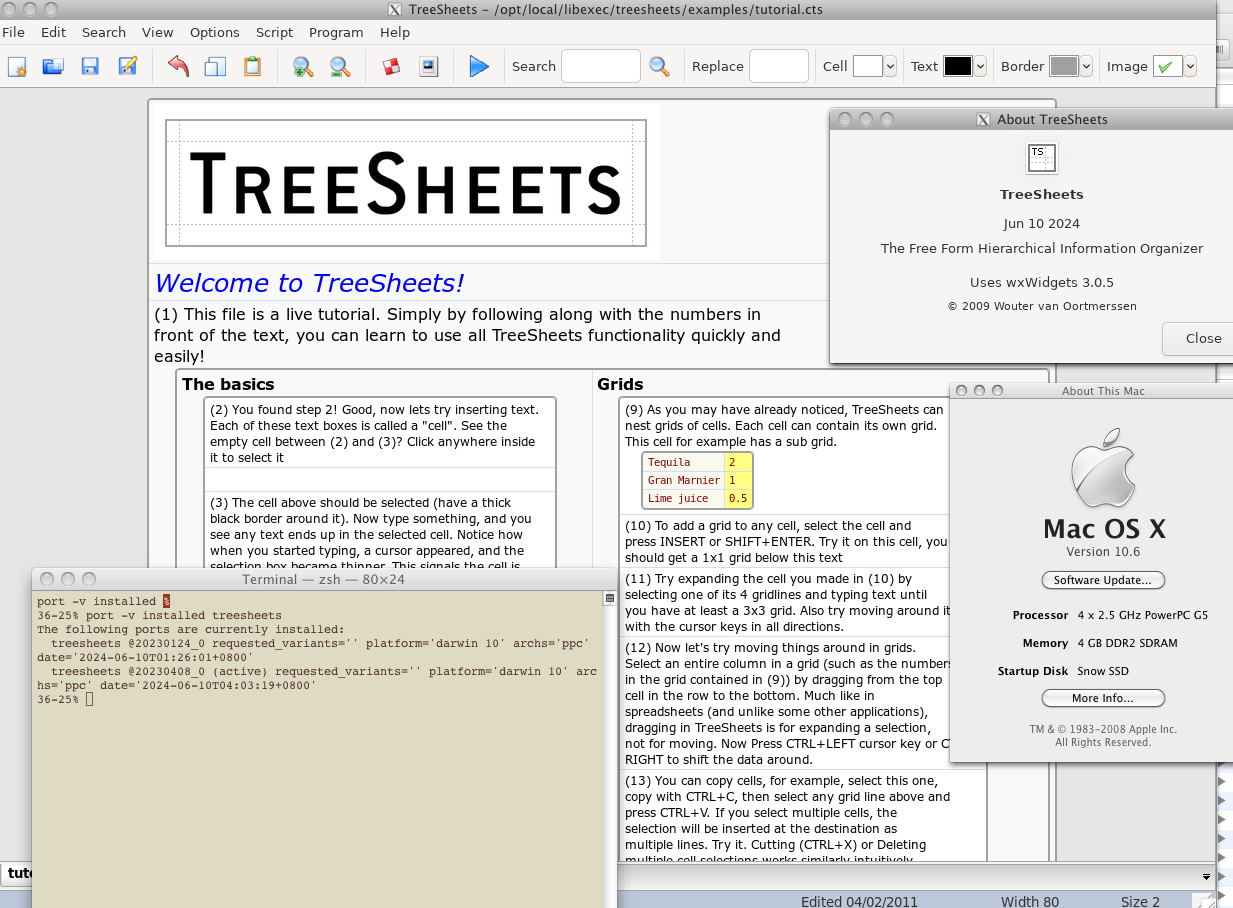
Task: Open the Program menu
Action: [x=336, y=32]
